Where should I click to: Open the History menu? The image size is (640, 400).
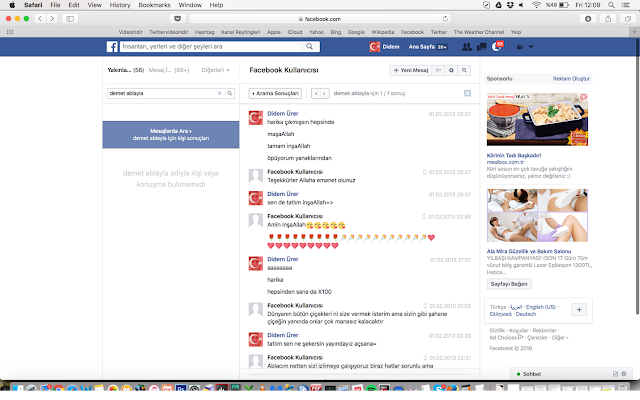click(x=120, y=5)
